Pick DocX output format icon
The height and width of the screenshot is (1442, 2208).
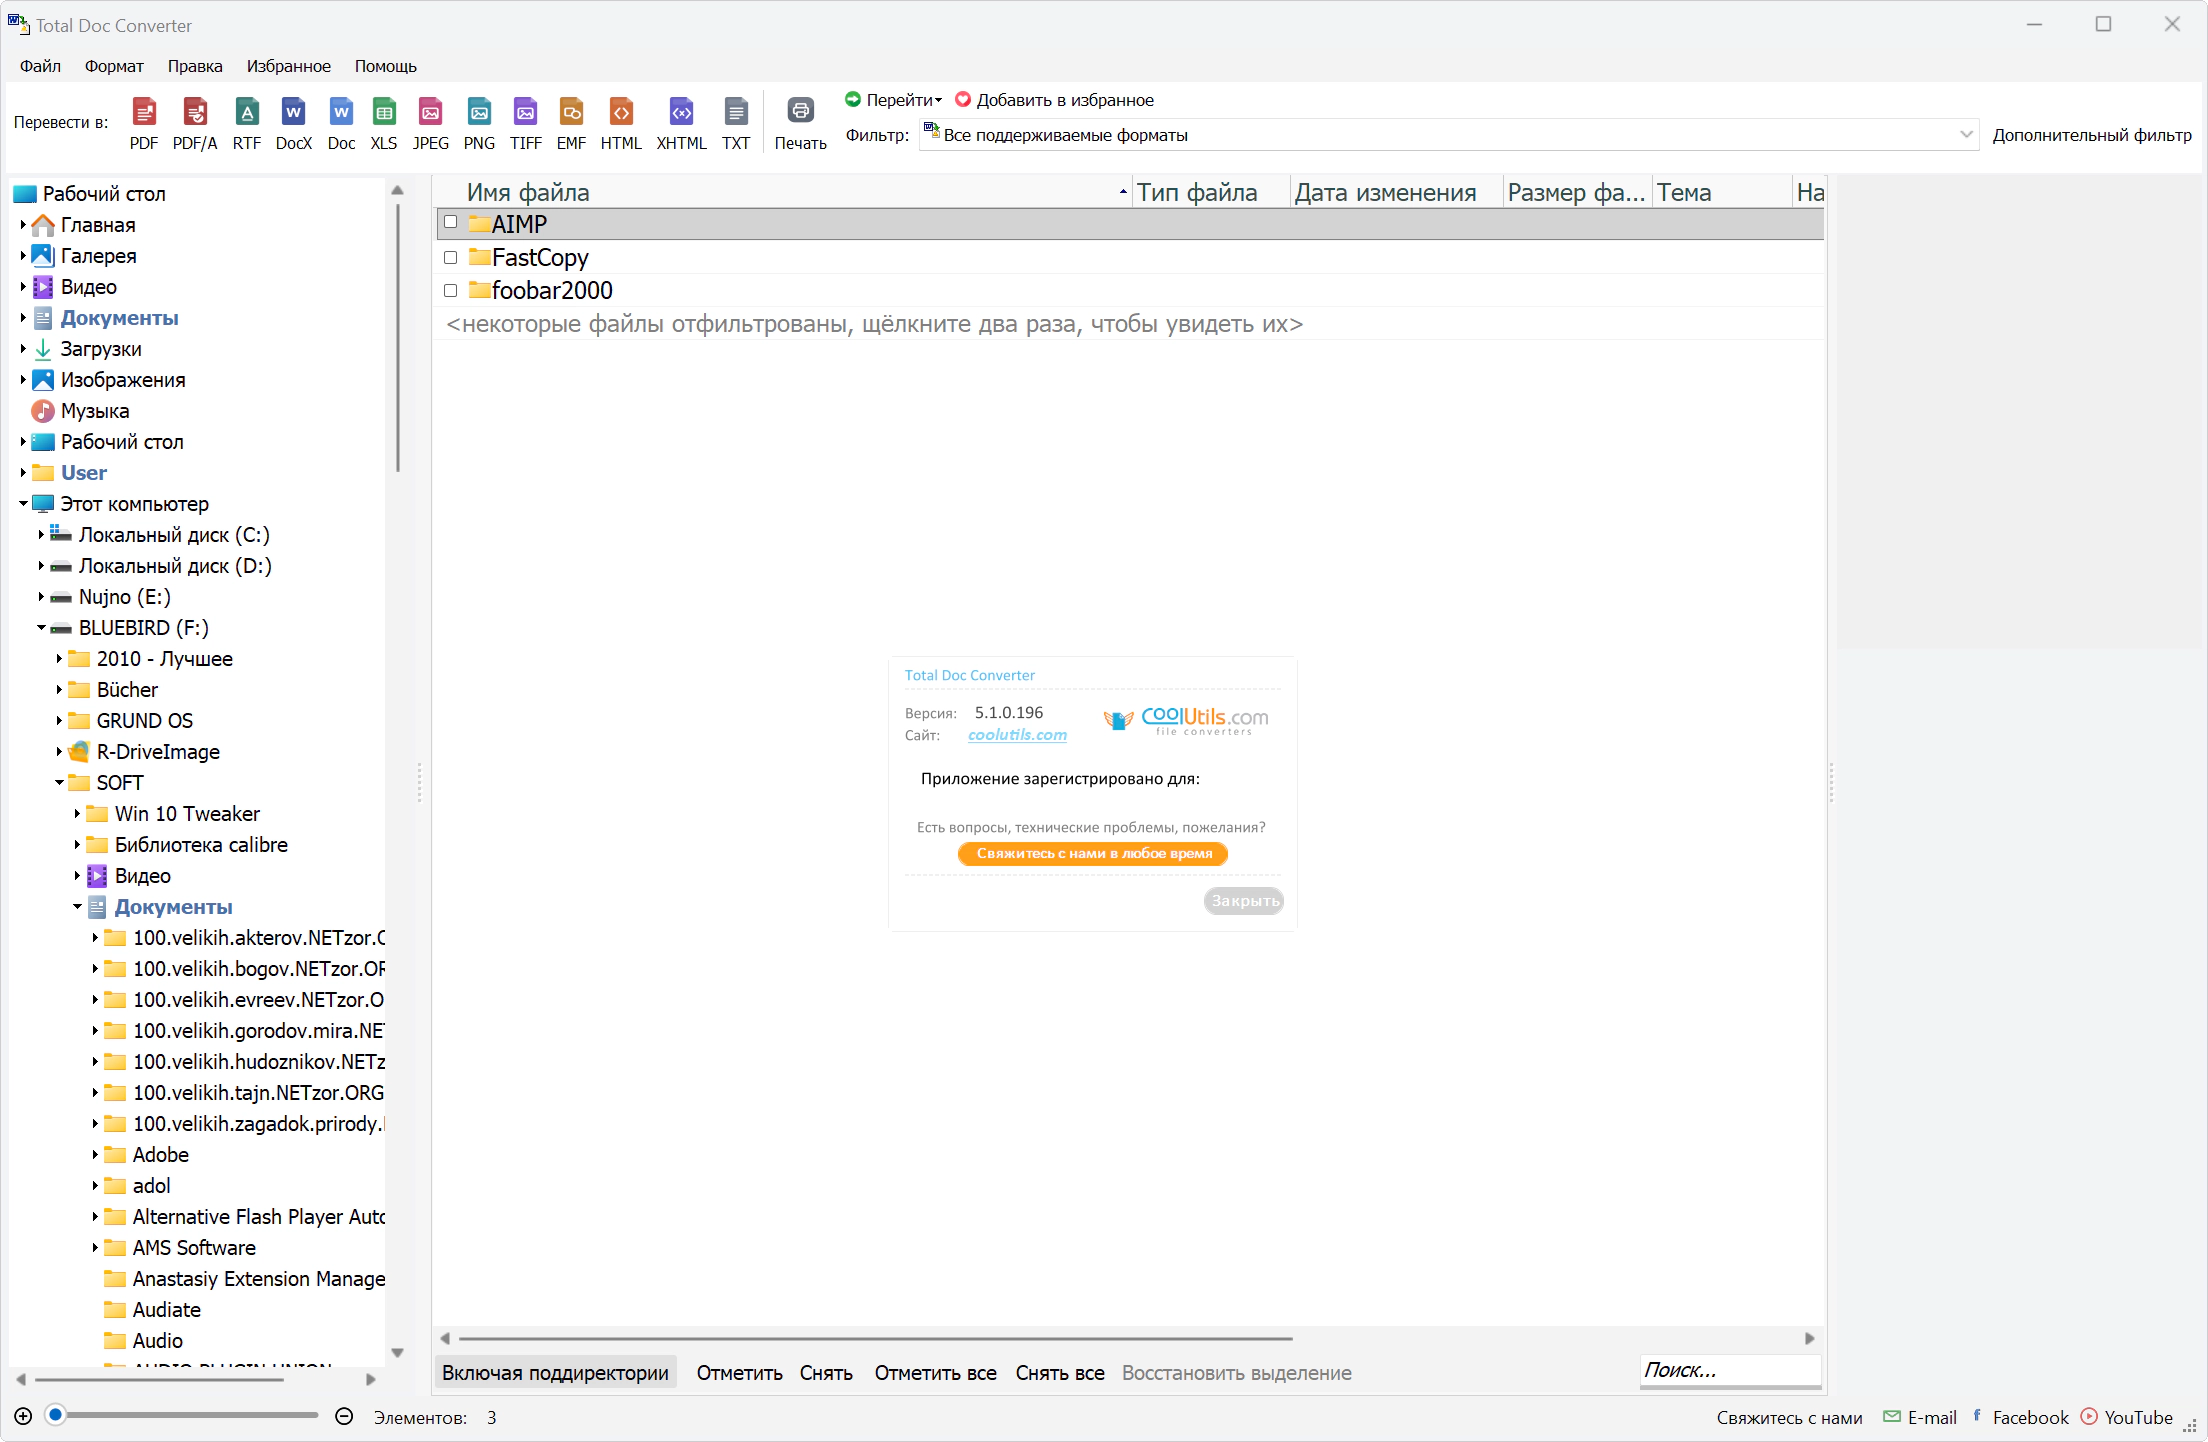pyautogui.click(x=293, y=112)
